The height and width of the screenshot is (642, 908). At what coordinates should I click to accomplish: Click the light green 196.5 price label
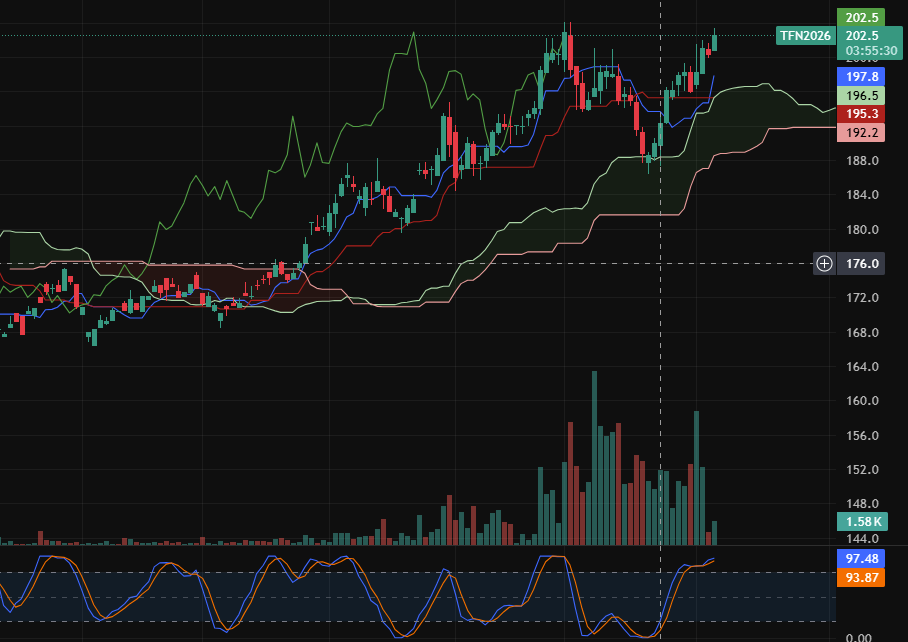pos(861,95)
